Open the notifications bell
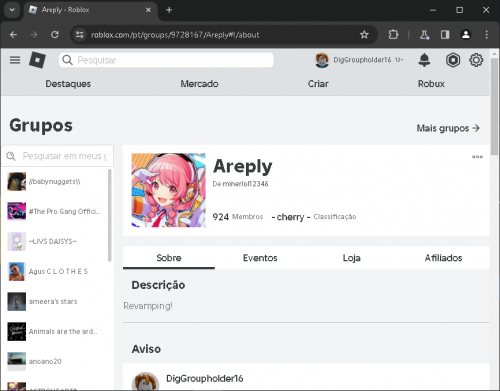Viewport: 500px width, 391px height. pyautogui.click(x=424, y=60)
